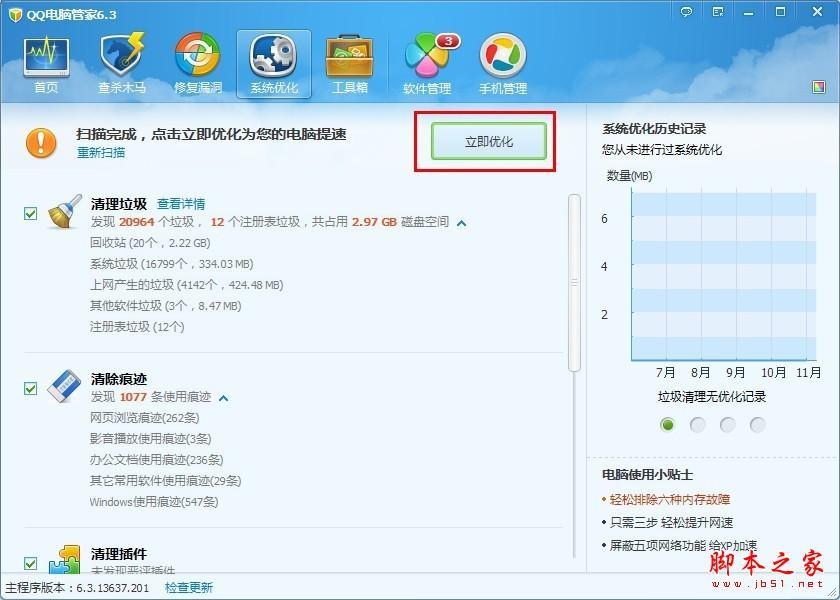840x600 pixels.
Task: Click the 重新扫描 rescan link
Action: [x=101, y=153]
